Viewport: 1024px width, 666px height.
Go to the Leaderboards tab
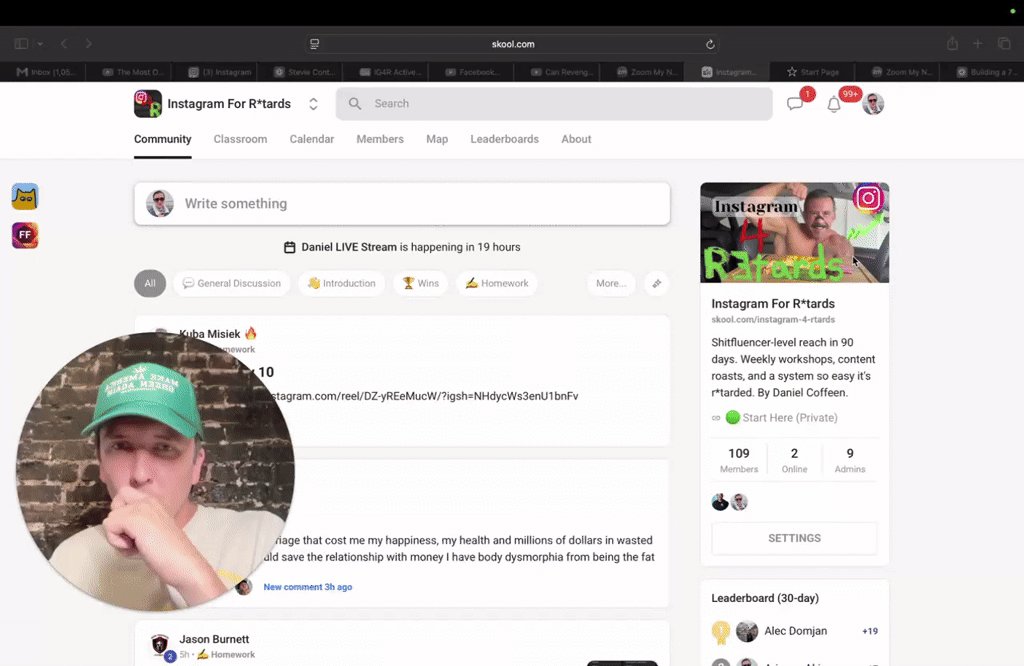[504, 139]
